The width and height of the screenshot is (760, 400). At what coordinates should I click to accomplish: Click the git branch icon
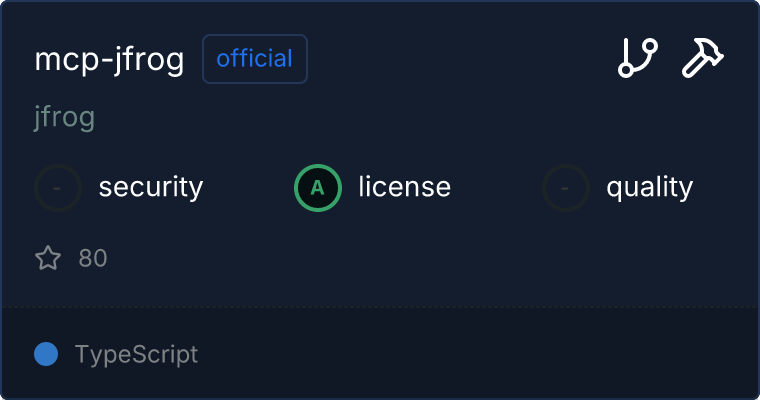click(x=637, y=58)
